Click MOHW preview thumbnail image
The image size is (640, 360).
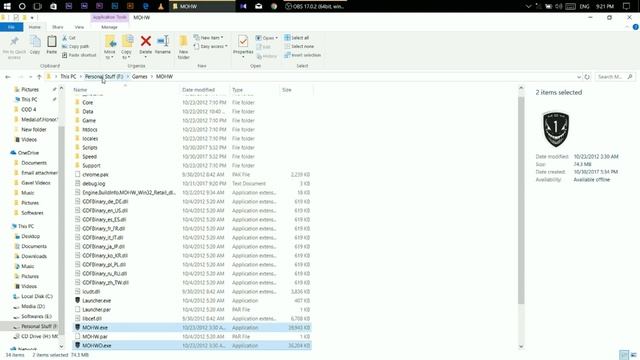pyautogui.click(x=556, y=129)
